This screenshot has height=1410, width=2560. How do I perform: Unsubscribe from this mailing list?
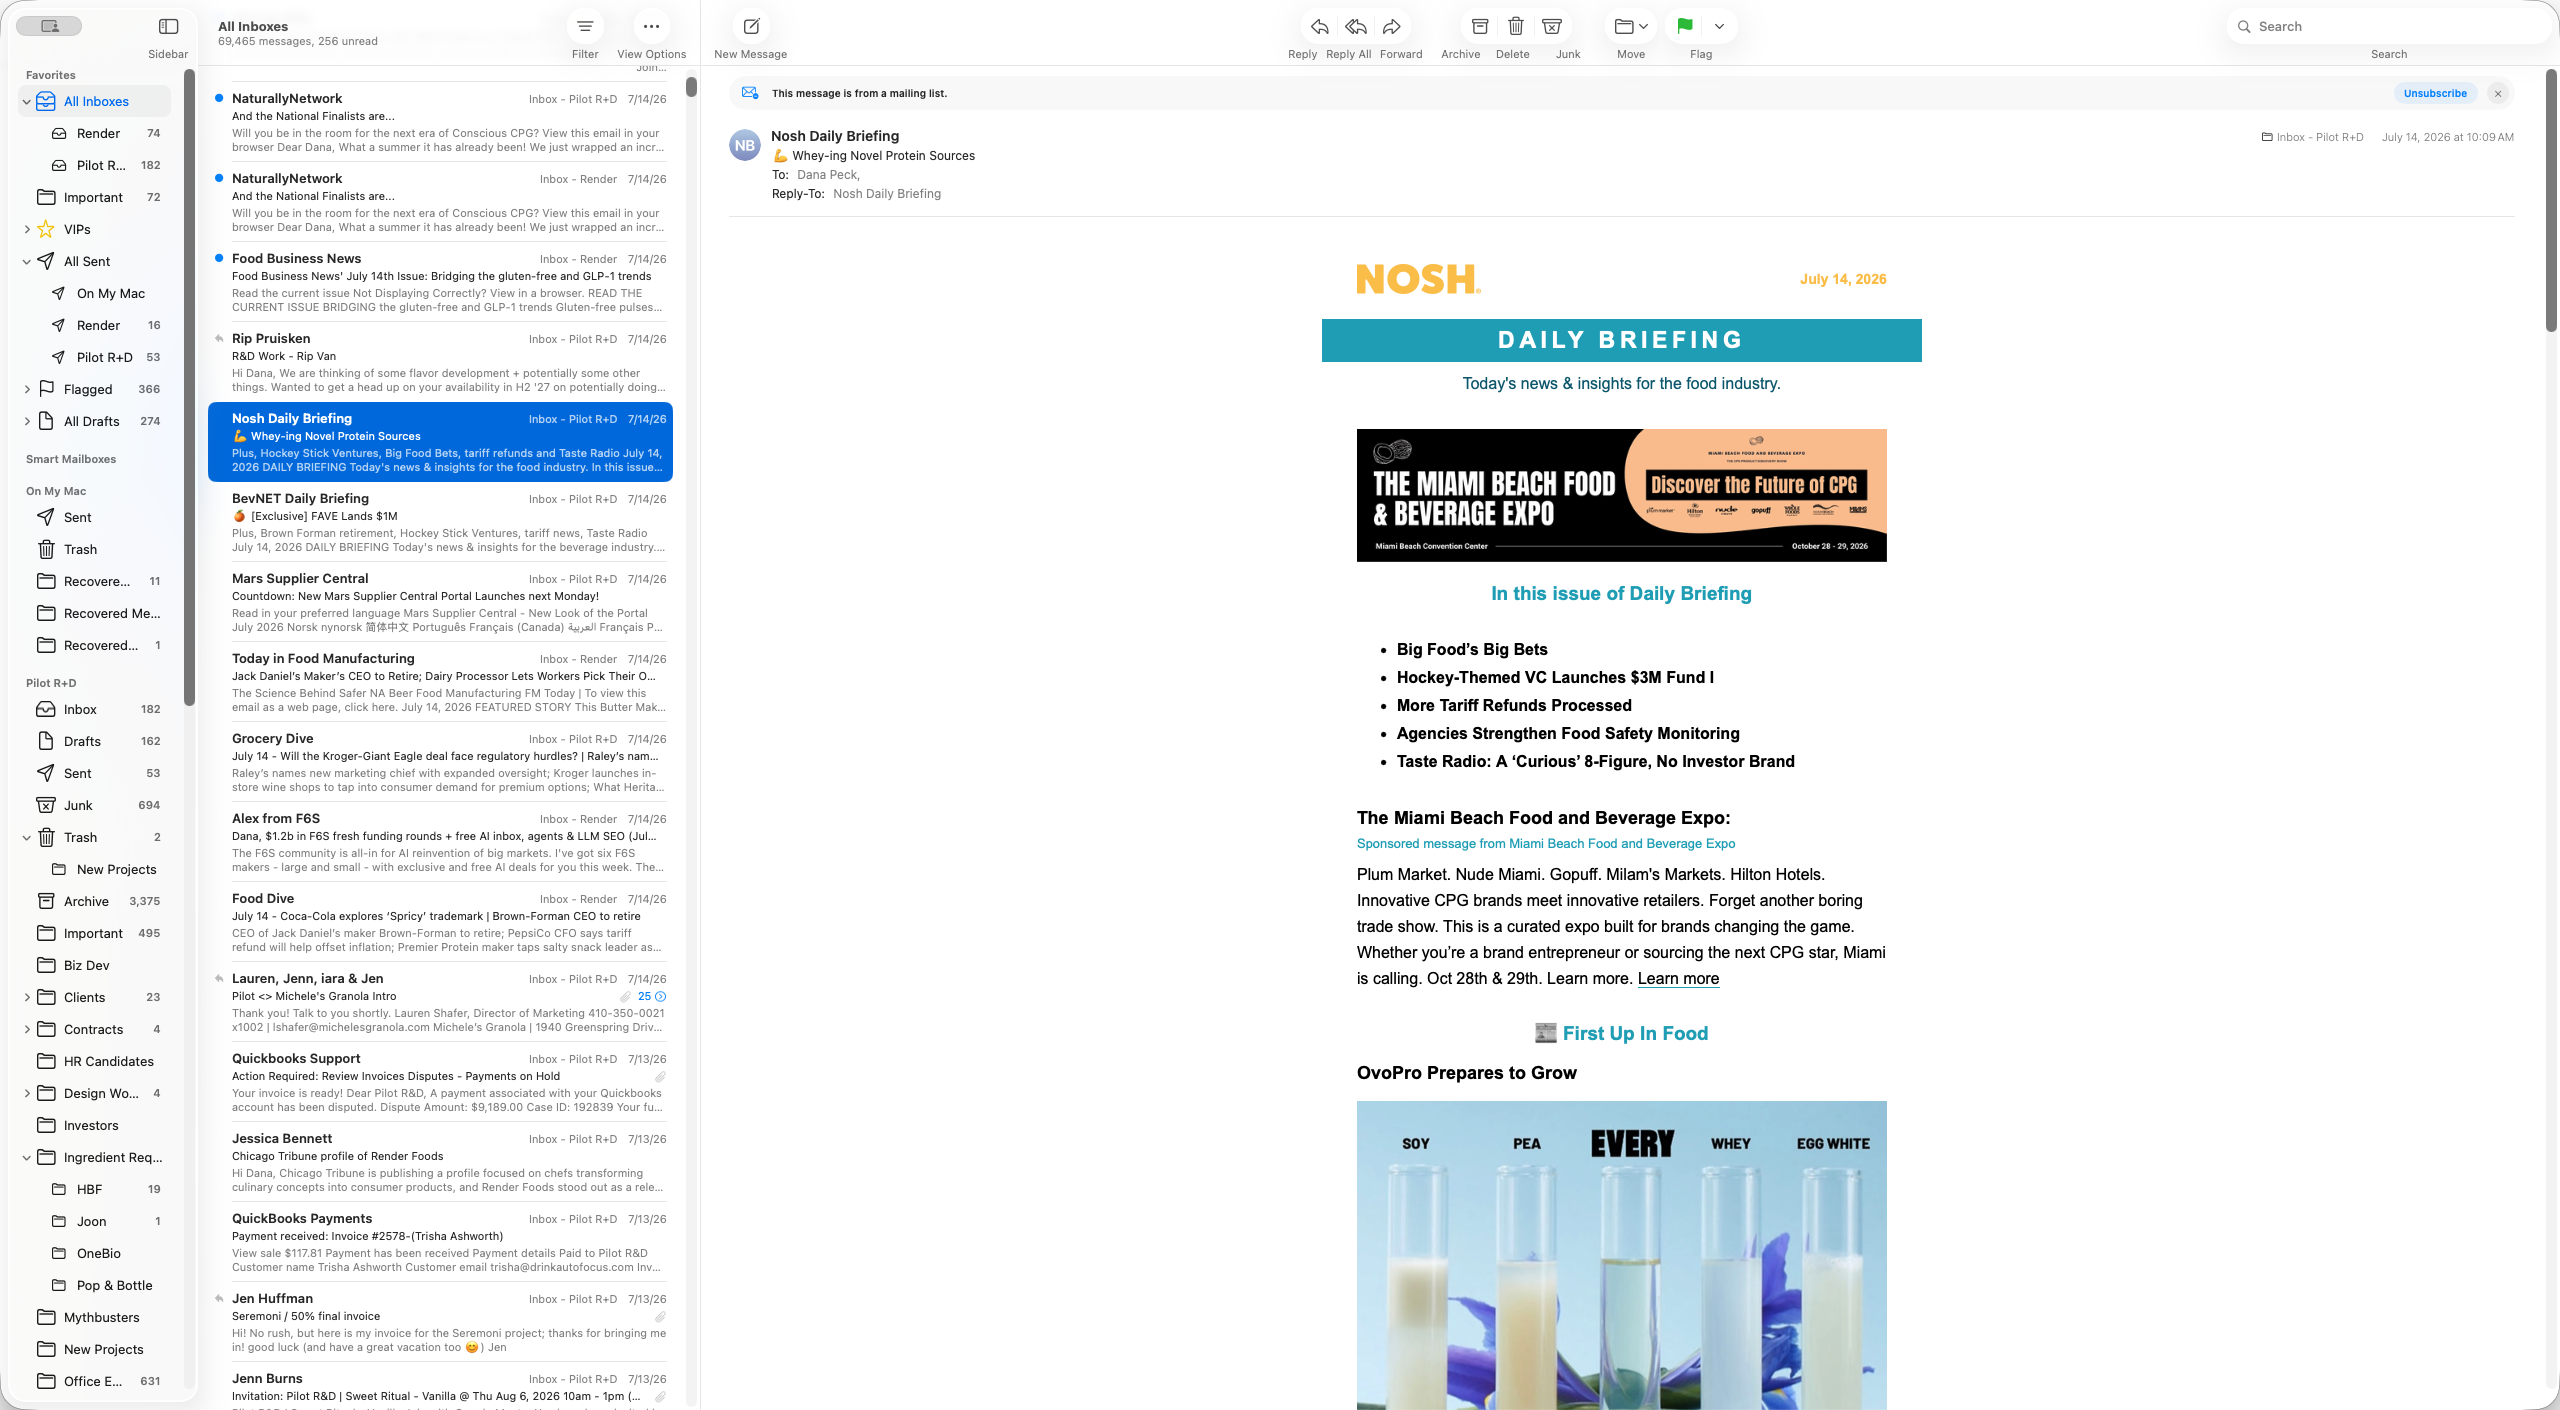pos(2435,93)
